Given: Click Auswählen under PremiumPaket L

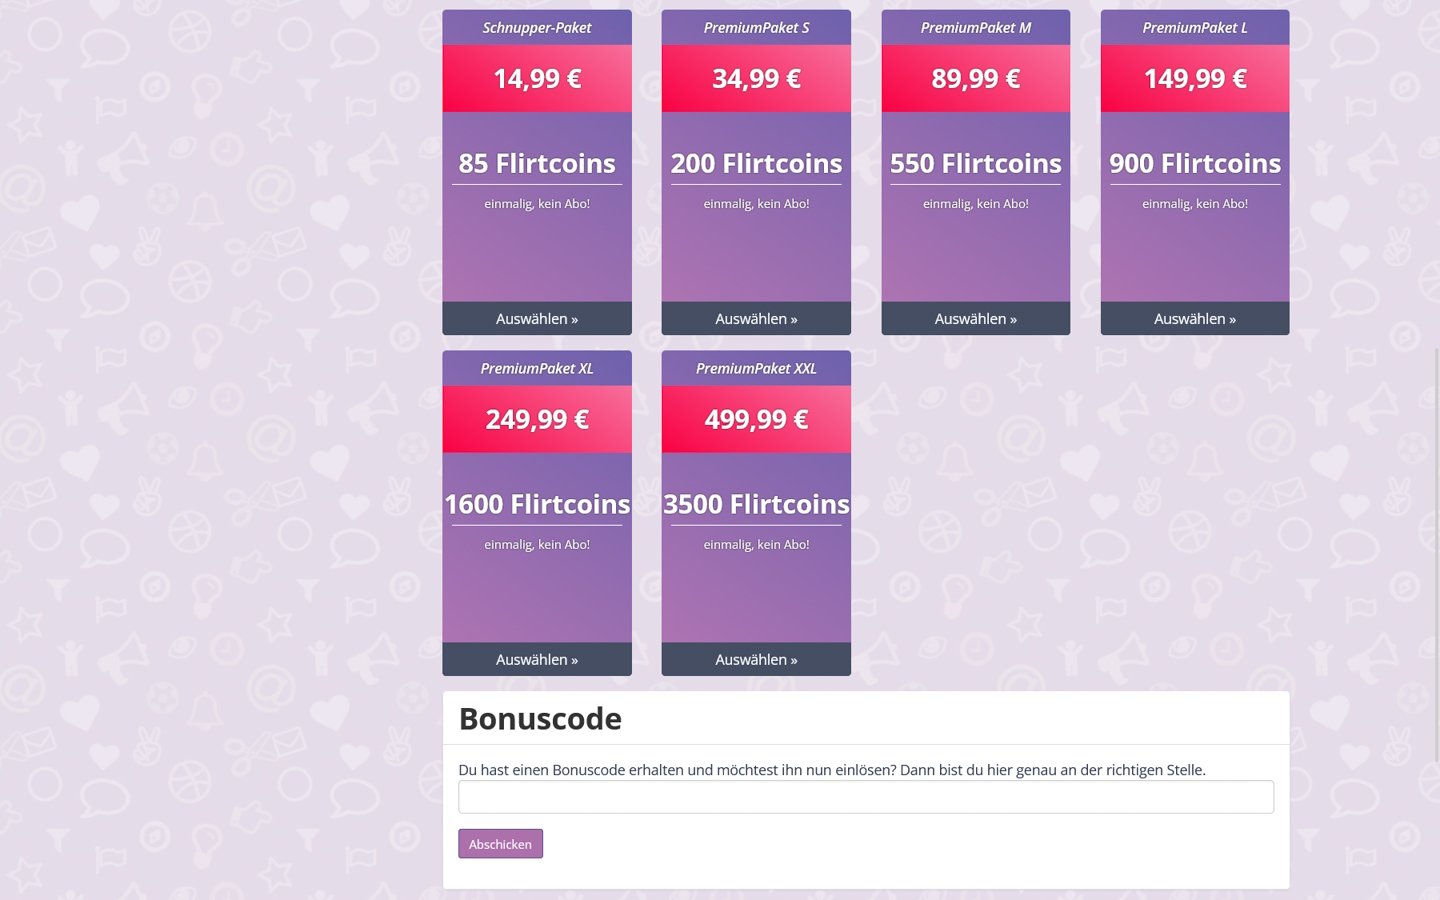Looking at the screenshot, I should tap(1195, 319).
